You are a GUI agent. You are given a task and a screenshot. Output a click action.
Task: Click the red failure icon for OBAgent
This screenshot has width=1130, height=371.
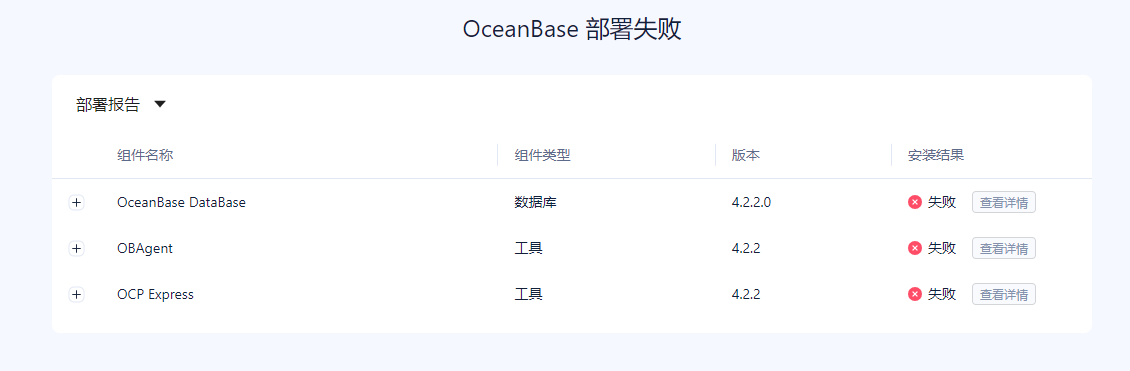coord(915,249)
